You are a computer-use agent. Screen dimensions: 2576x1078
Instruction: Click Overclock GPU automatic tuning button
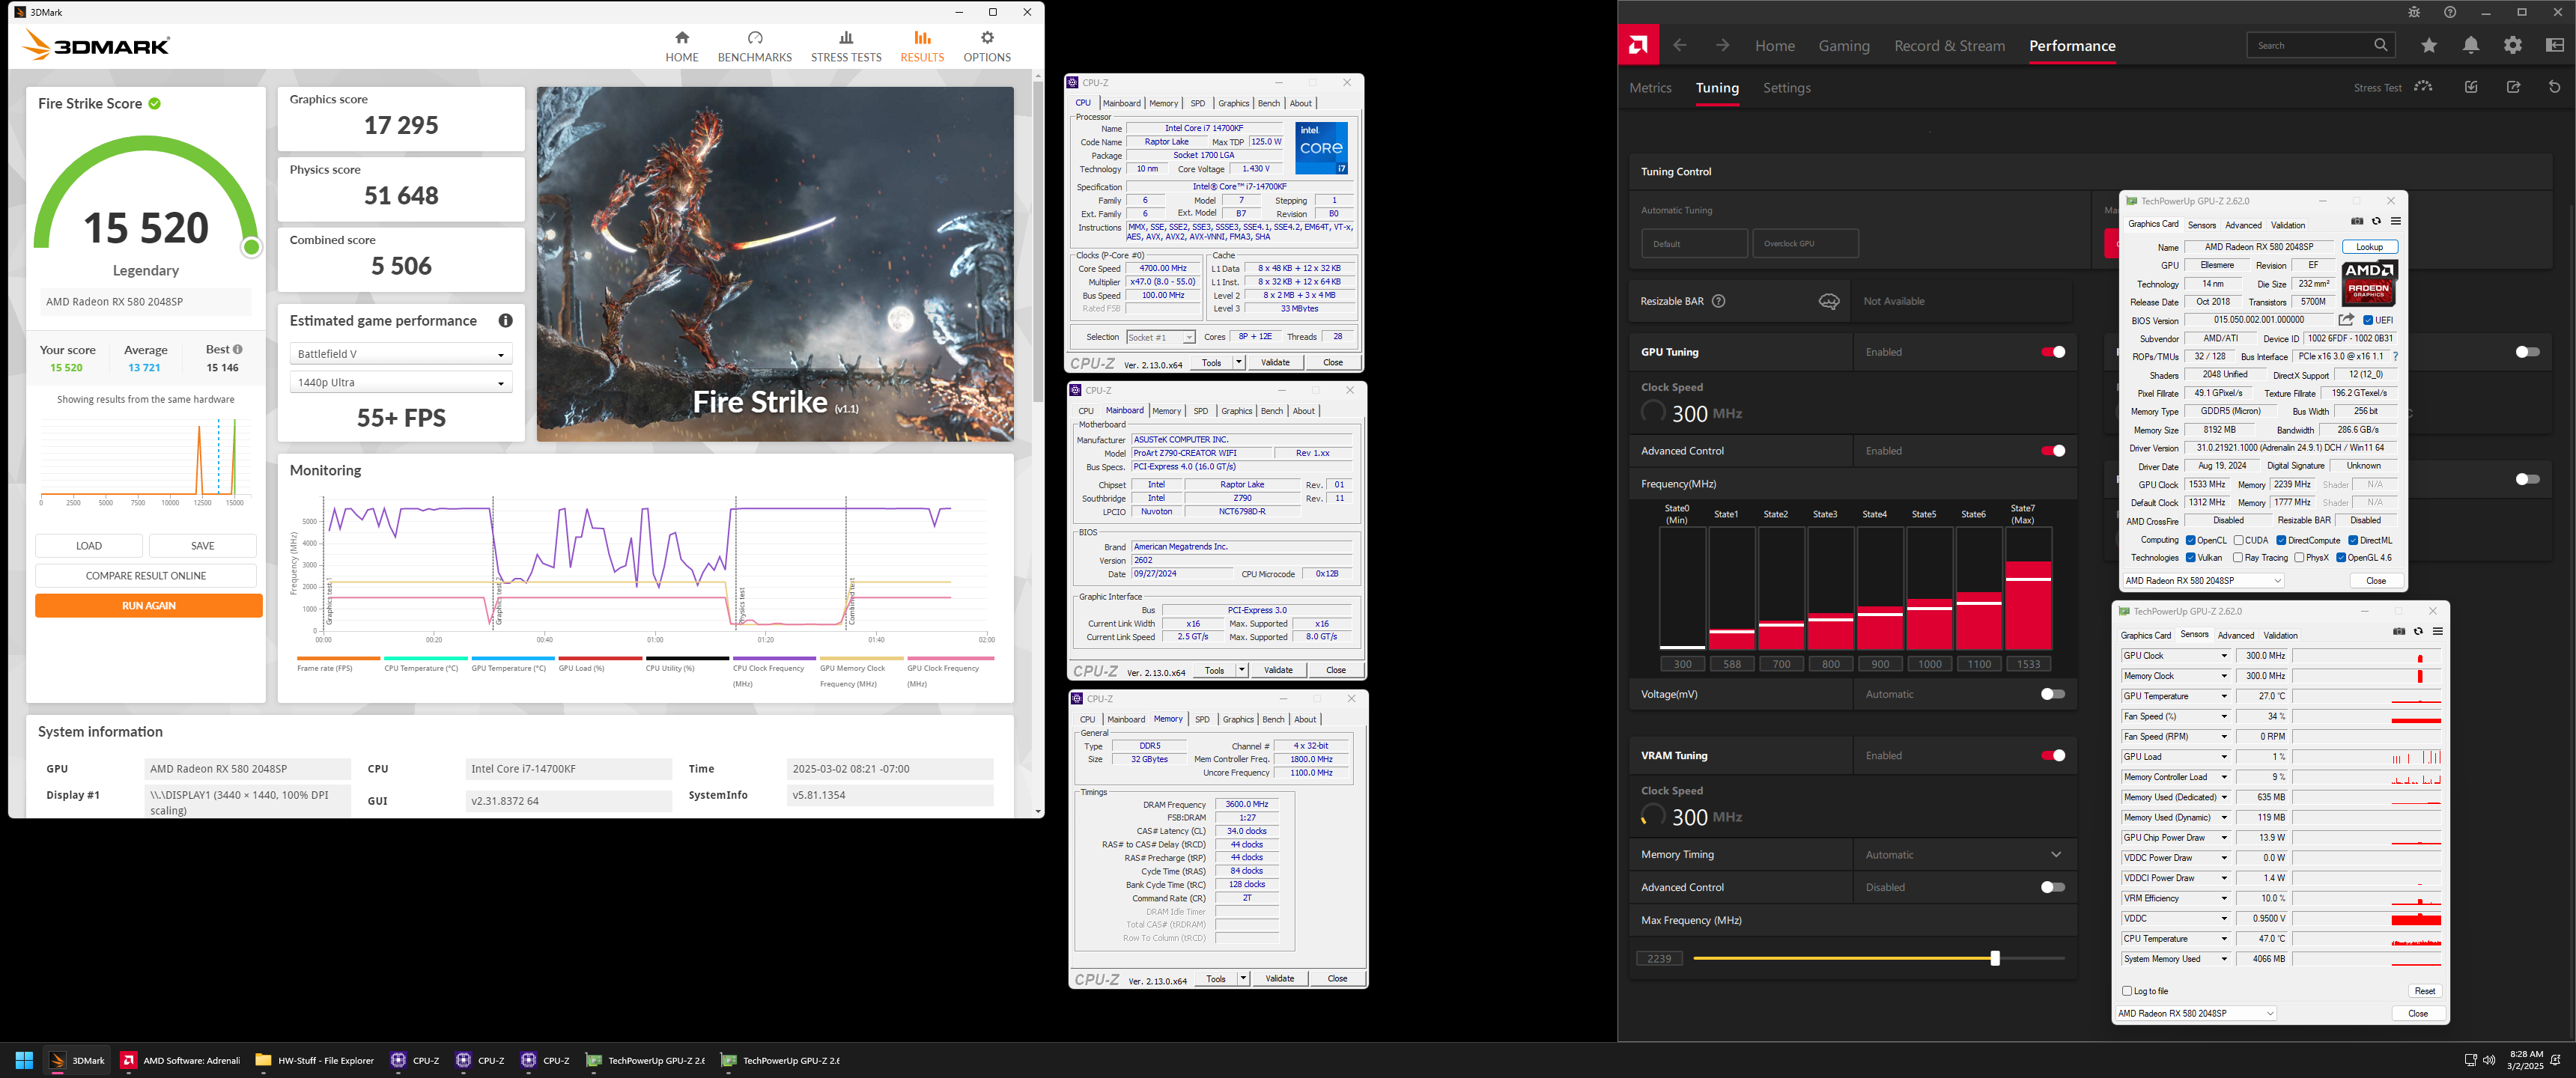point(1806,243)
